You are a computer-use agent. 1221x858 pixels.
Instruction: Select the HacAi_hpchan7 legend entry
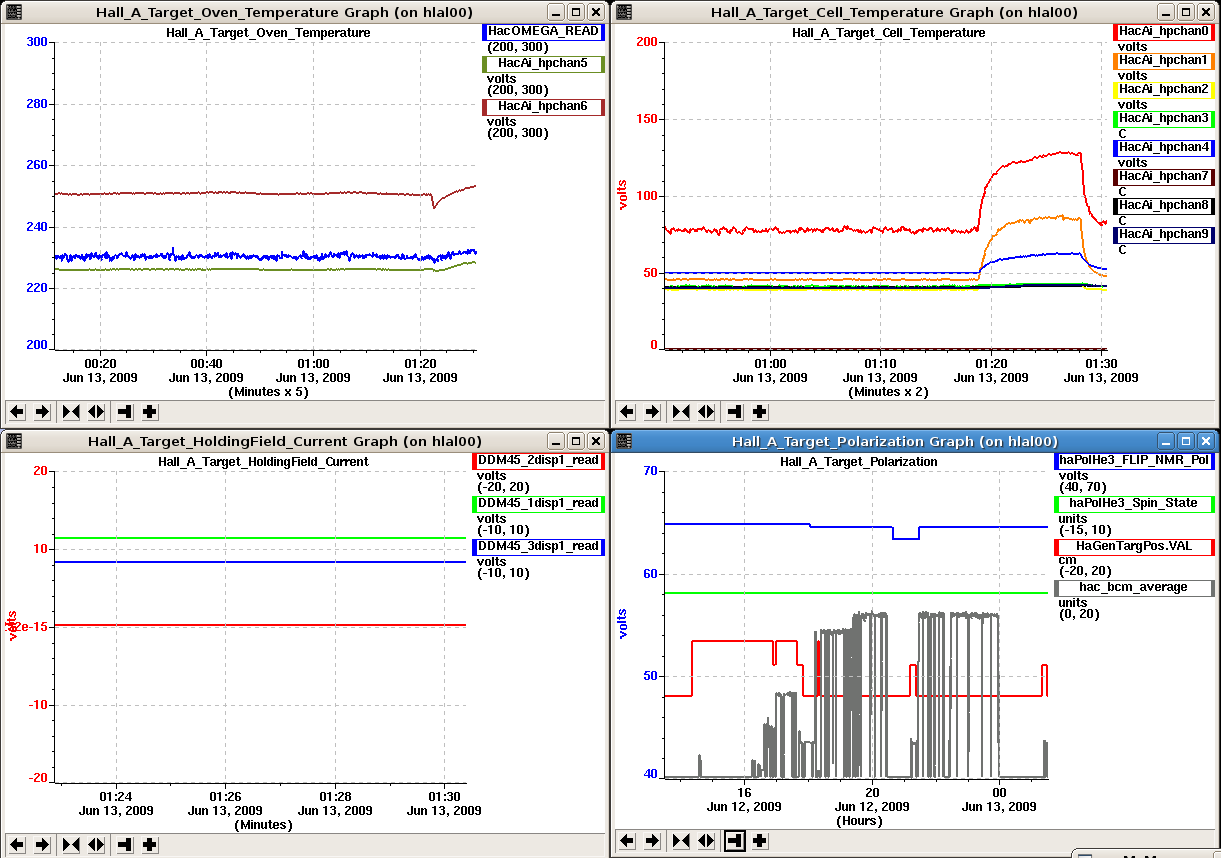tap(1163, 176)
